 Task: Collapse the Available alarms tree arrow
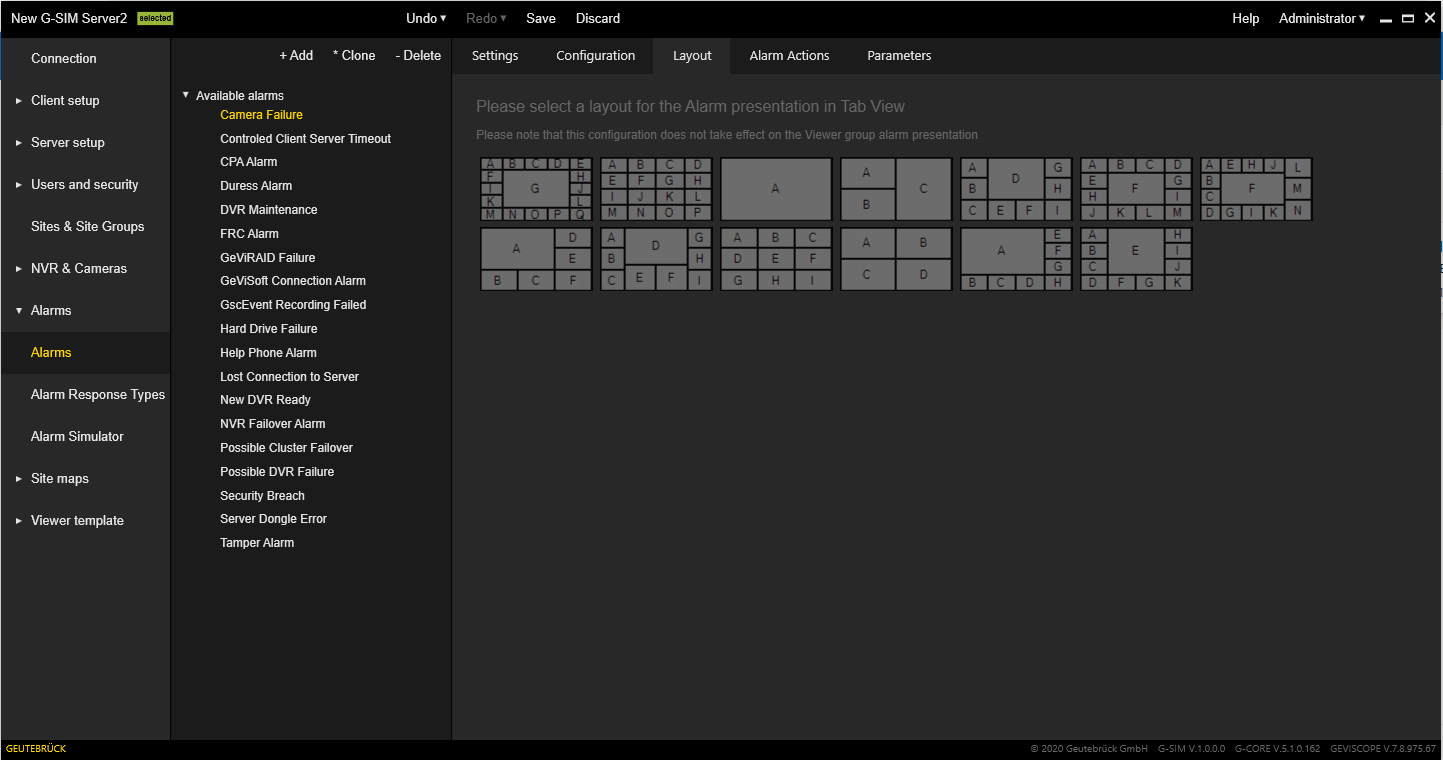[x=186, y=95]
